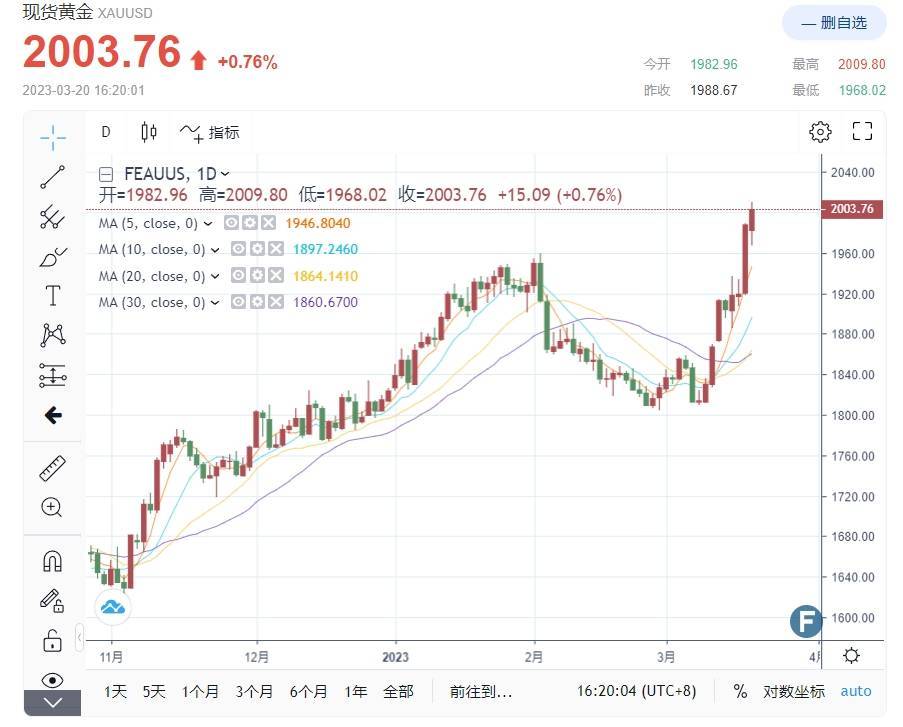Select the trend line drawing tool

click(52, 177)
